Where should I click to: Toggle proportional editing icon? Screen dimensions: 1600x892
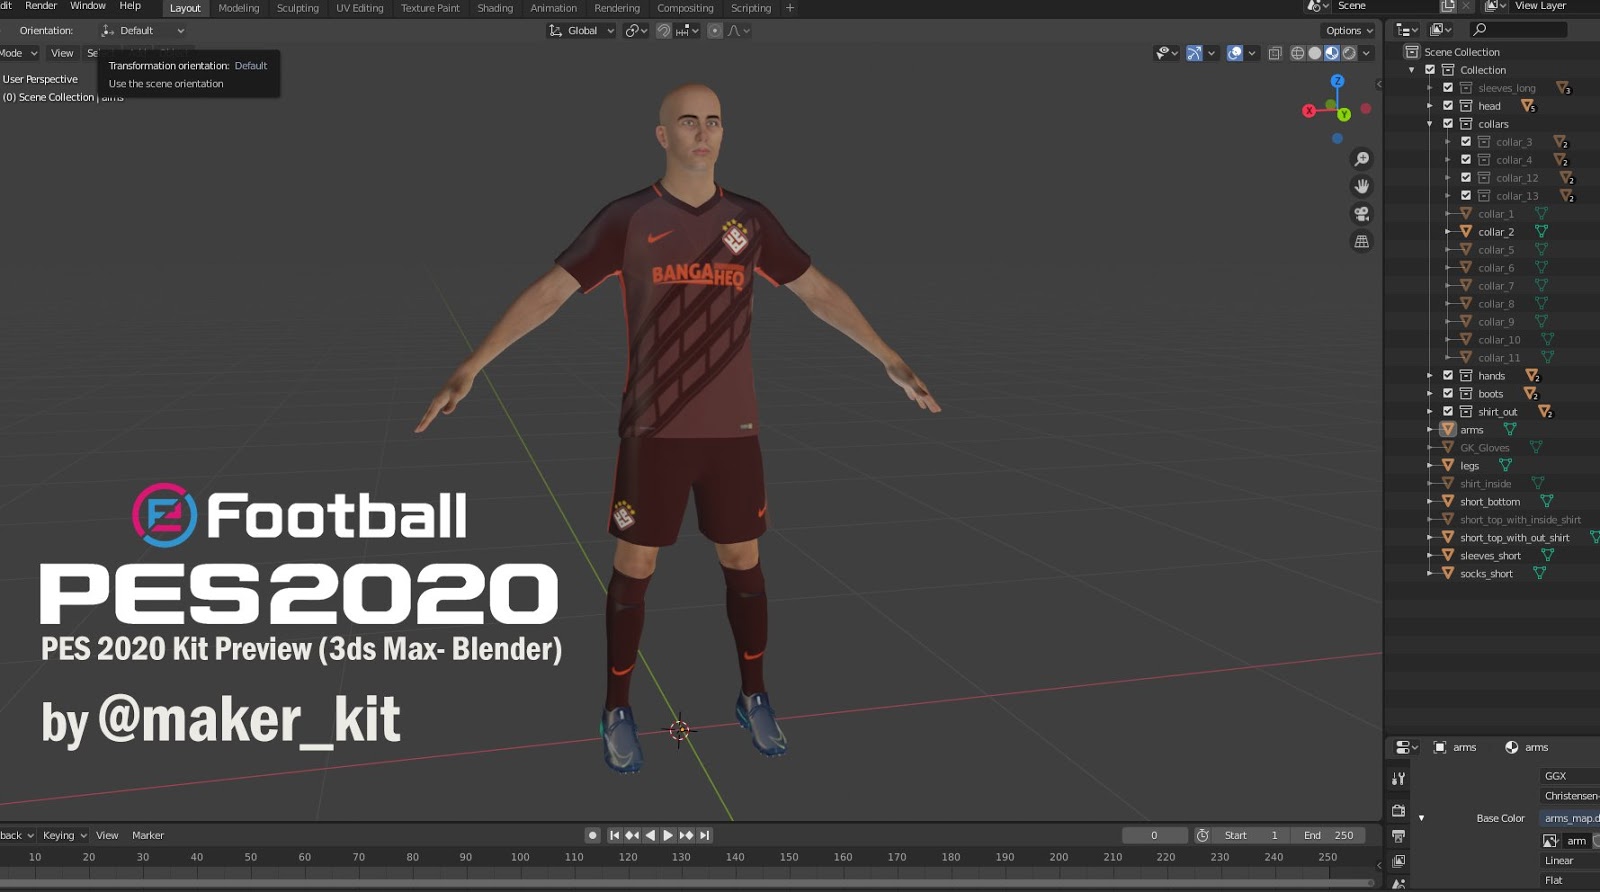pyautogui.click(x=714, y=31)
